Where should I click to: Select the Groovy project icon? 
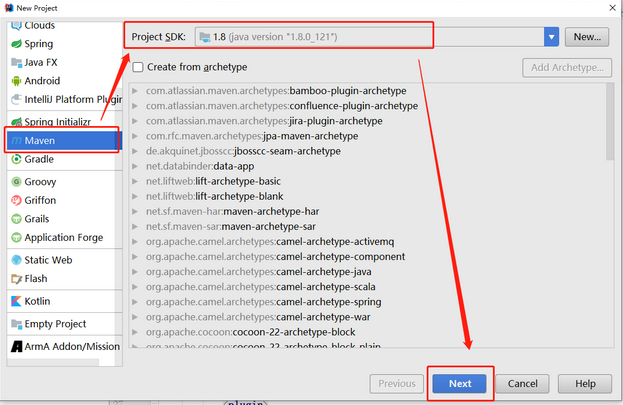coord(16,182)
